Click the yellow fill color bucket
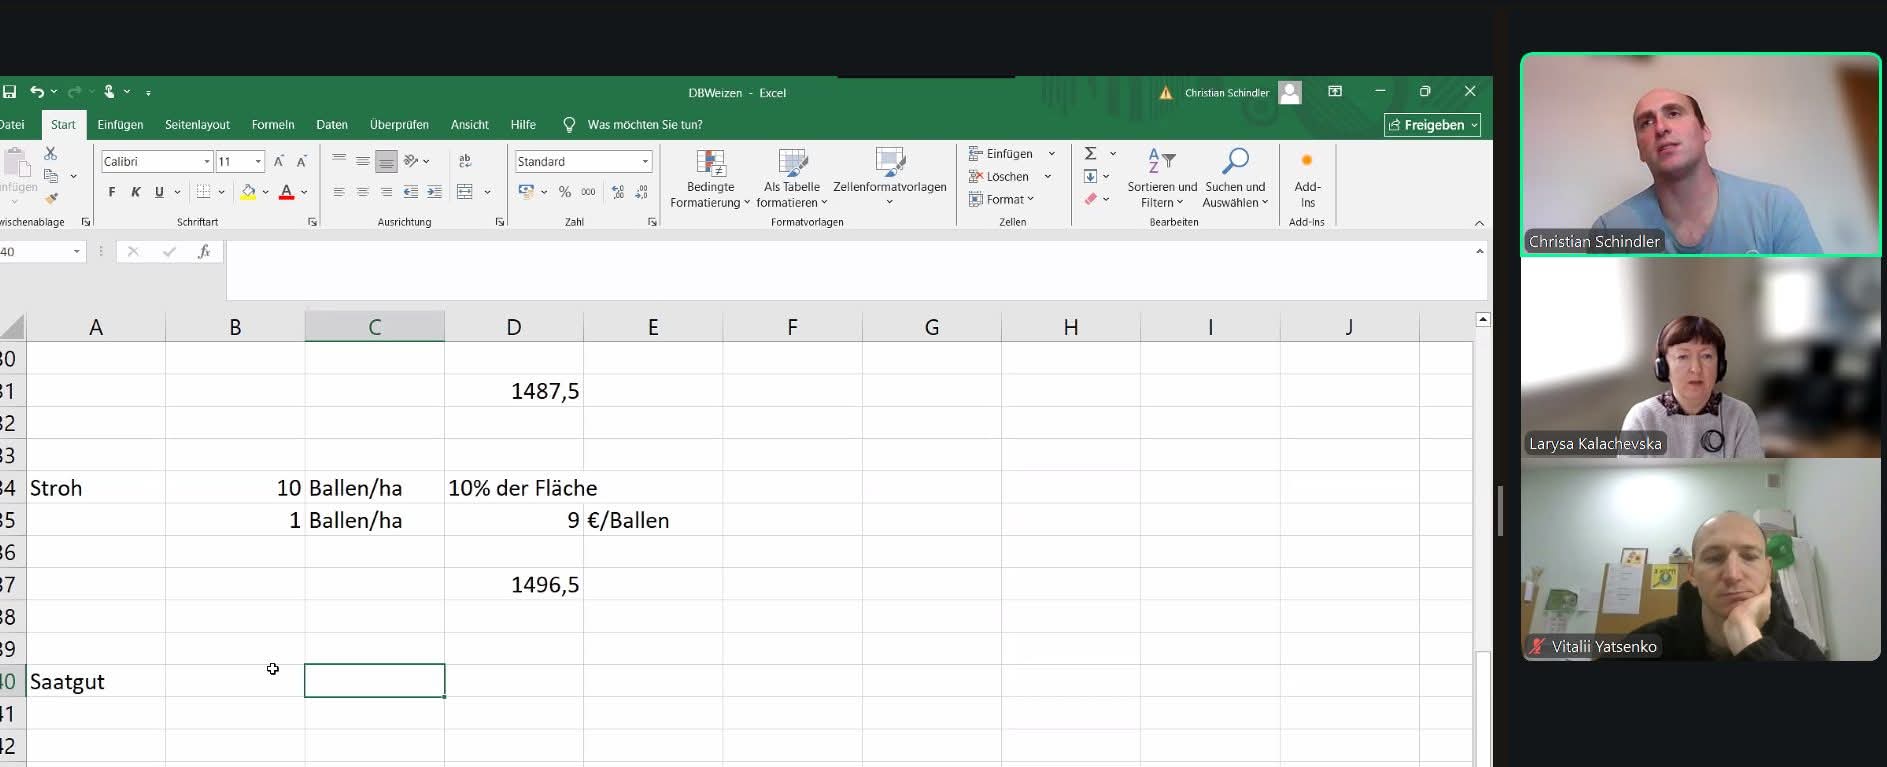Viewport: 1887px width, 767px height. click(x=248, y=192)
